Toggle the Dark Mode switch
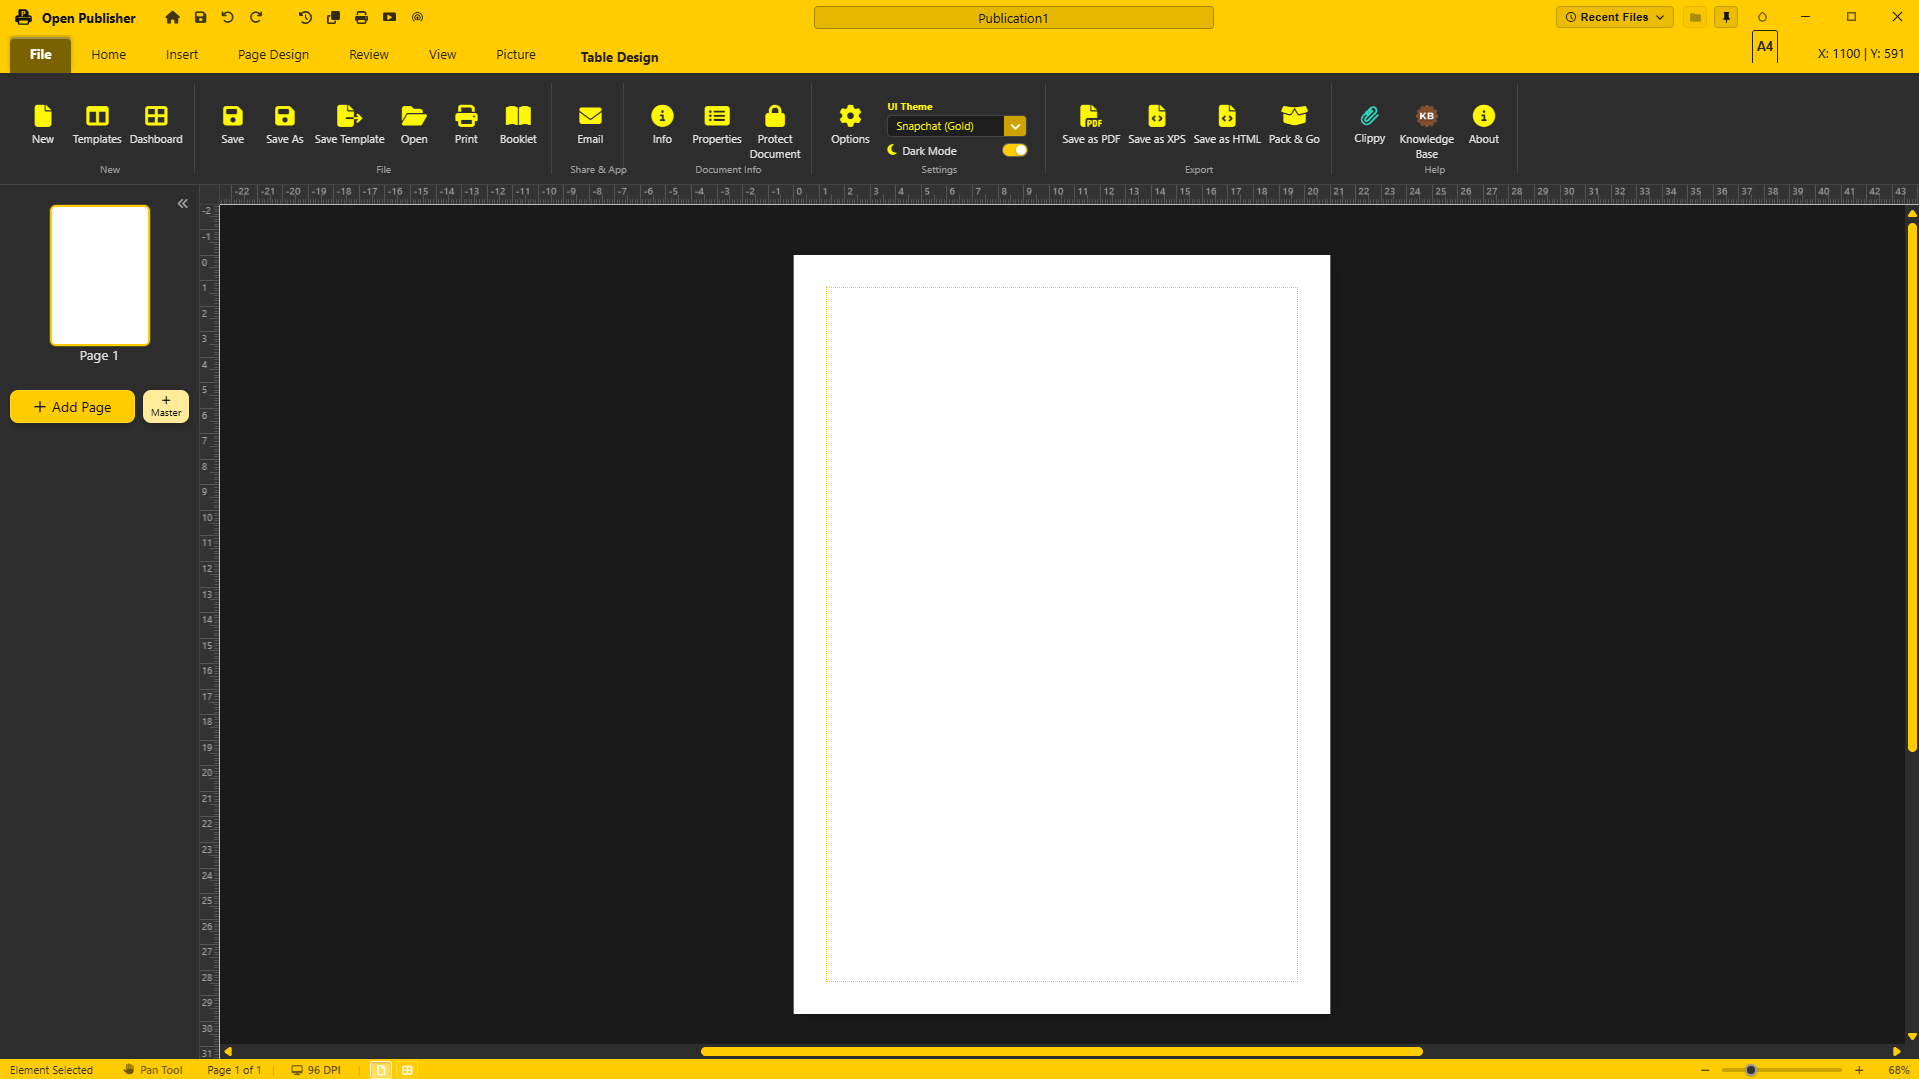This screenshot has height=1079, width=1919. pos(1015,150)
